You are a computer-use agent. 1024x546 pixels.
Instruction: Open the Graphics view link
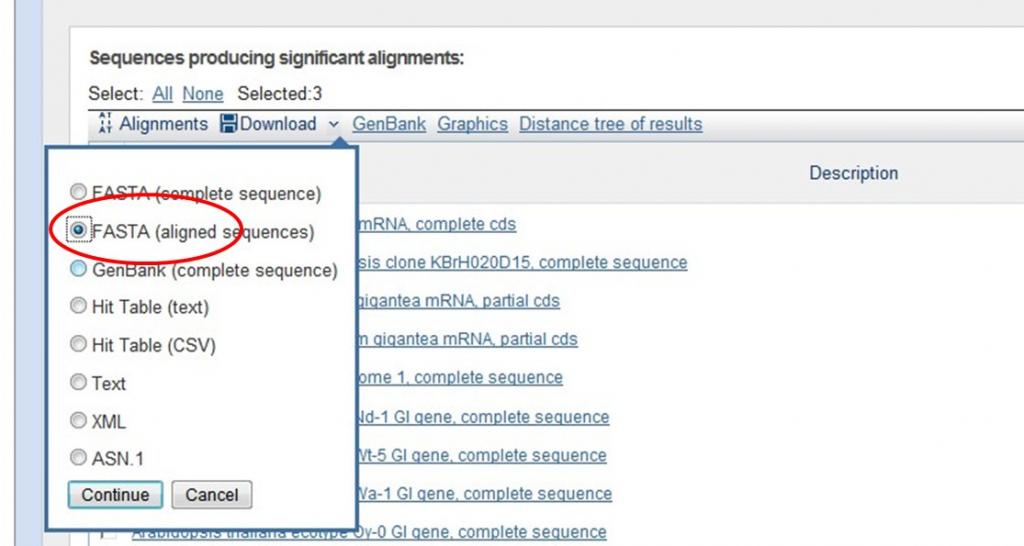[x=472, y=124]
